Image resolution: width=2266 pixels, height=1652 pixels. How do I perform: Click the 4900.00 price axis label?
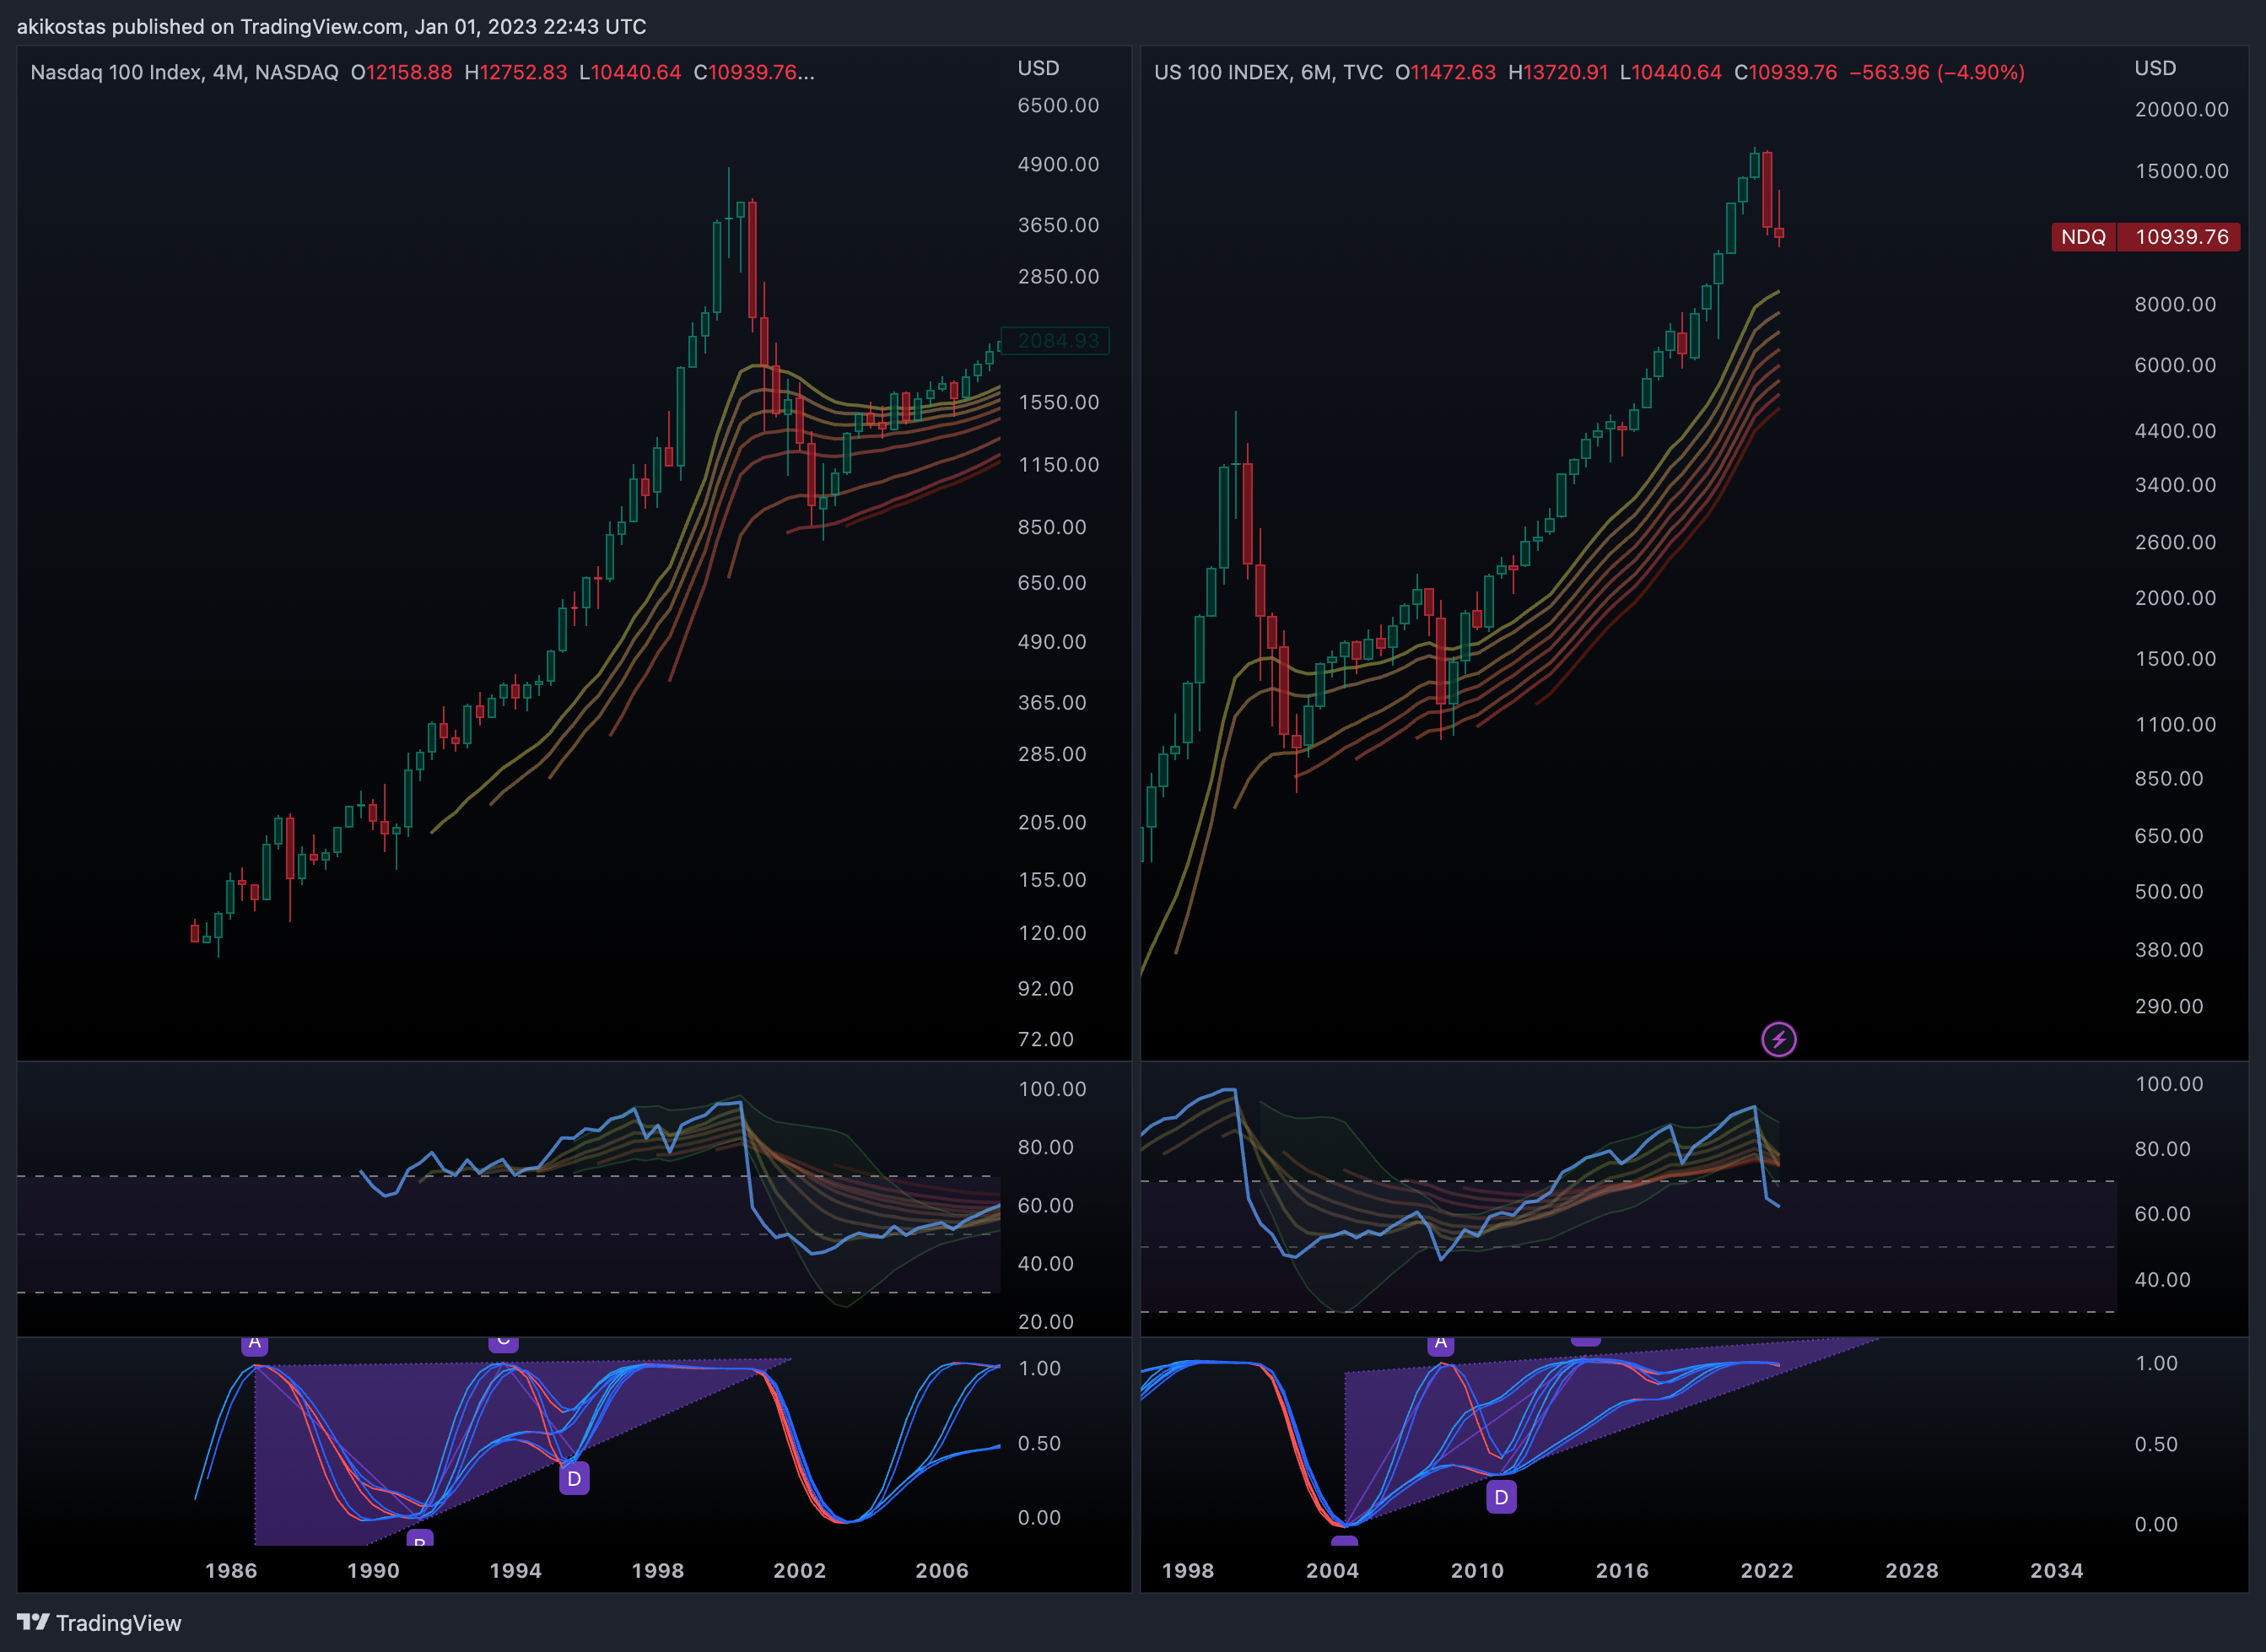click(x=1058, y=164)
